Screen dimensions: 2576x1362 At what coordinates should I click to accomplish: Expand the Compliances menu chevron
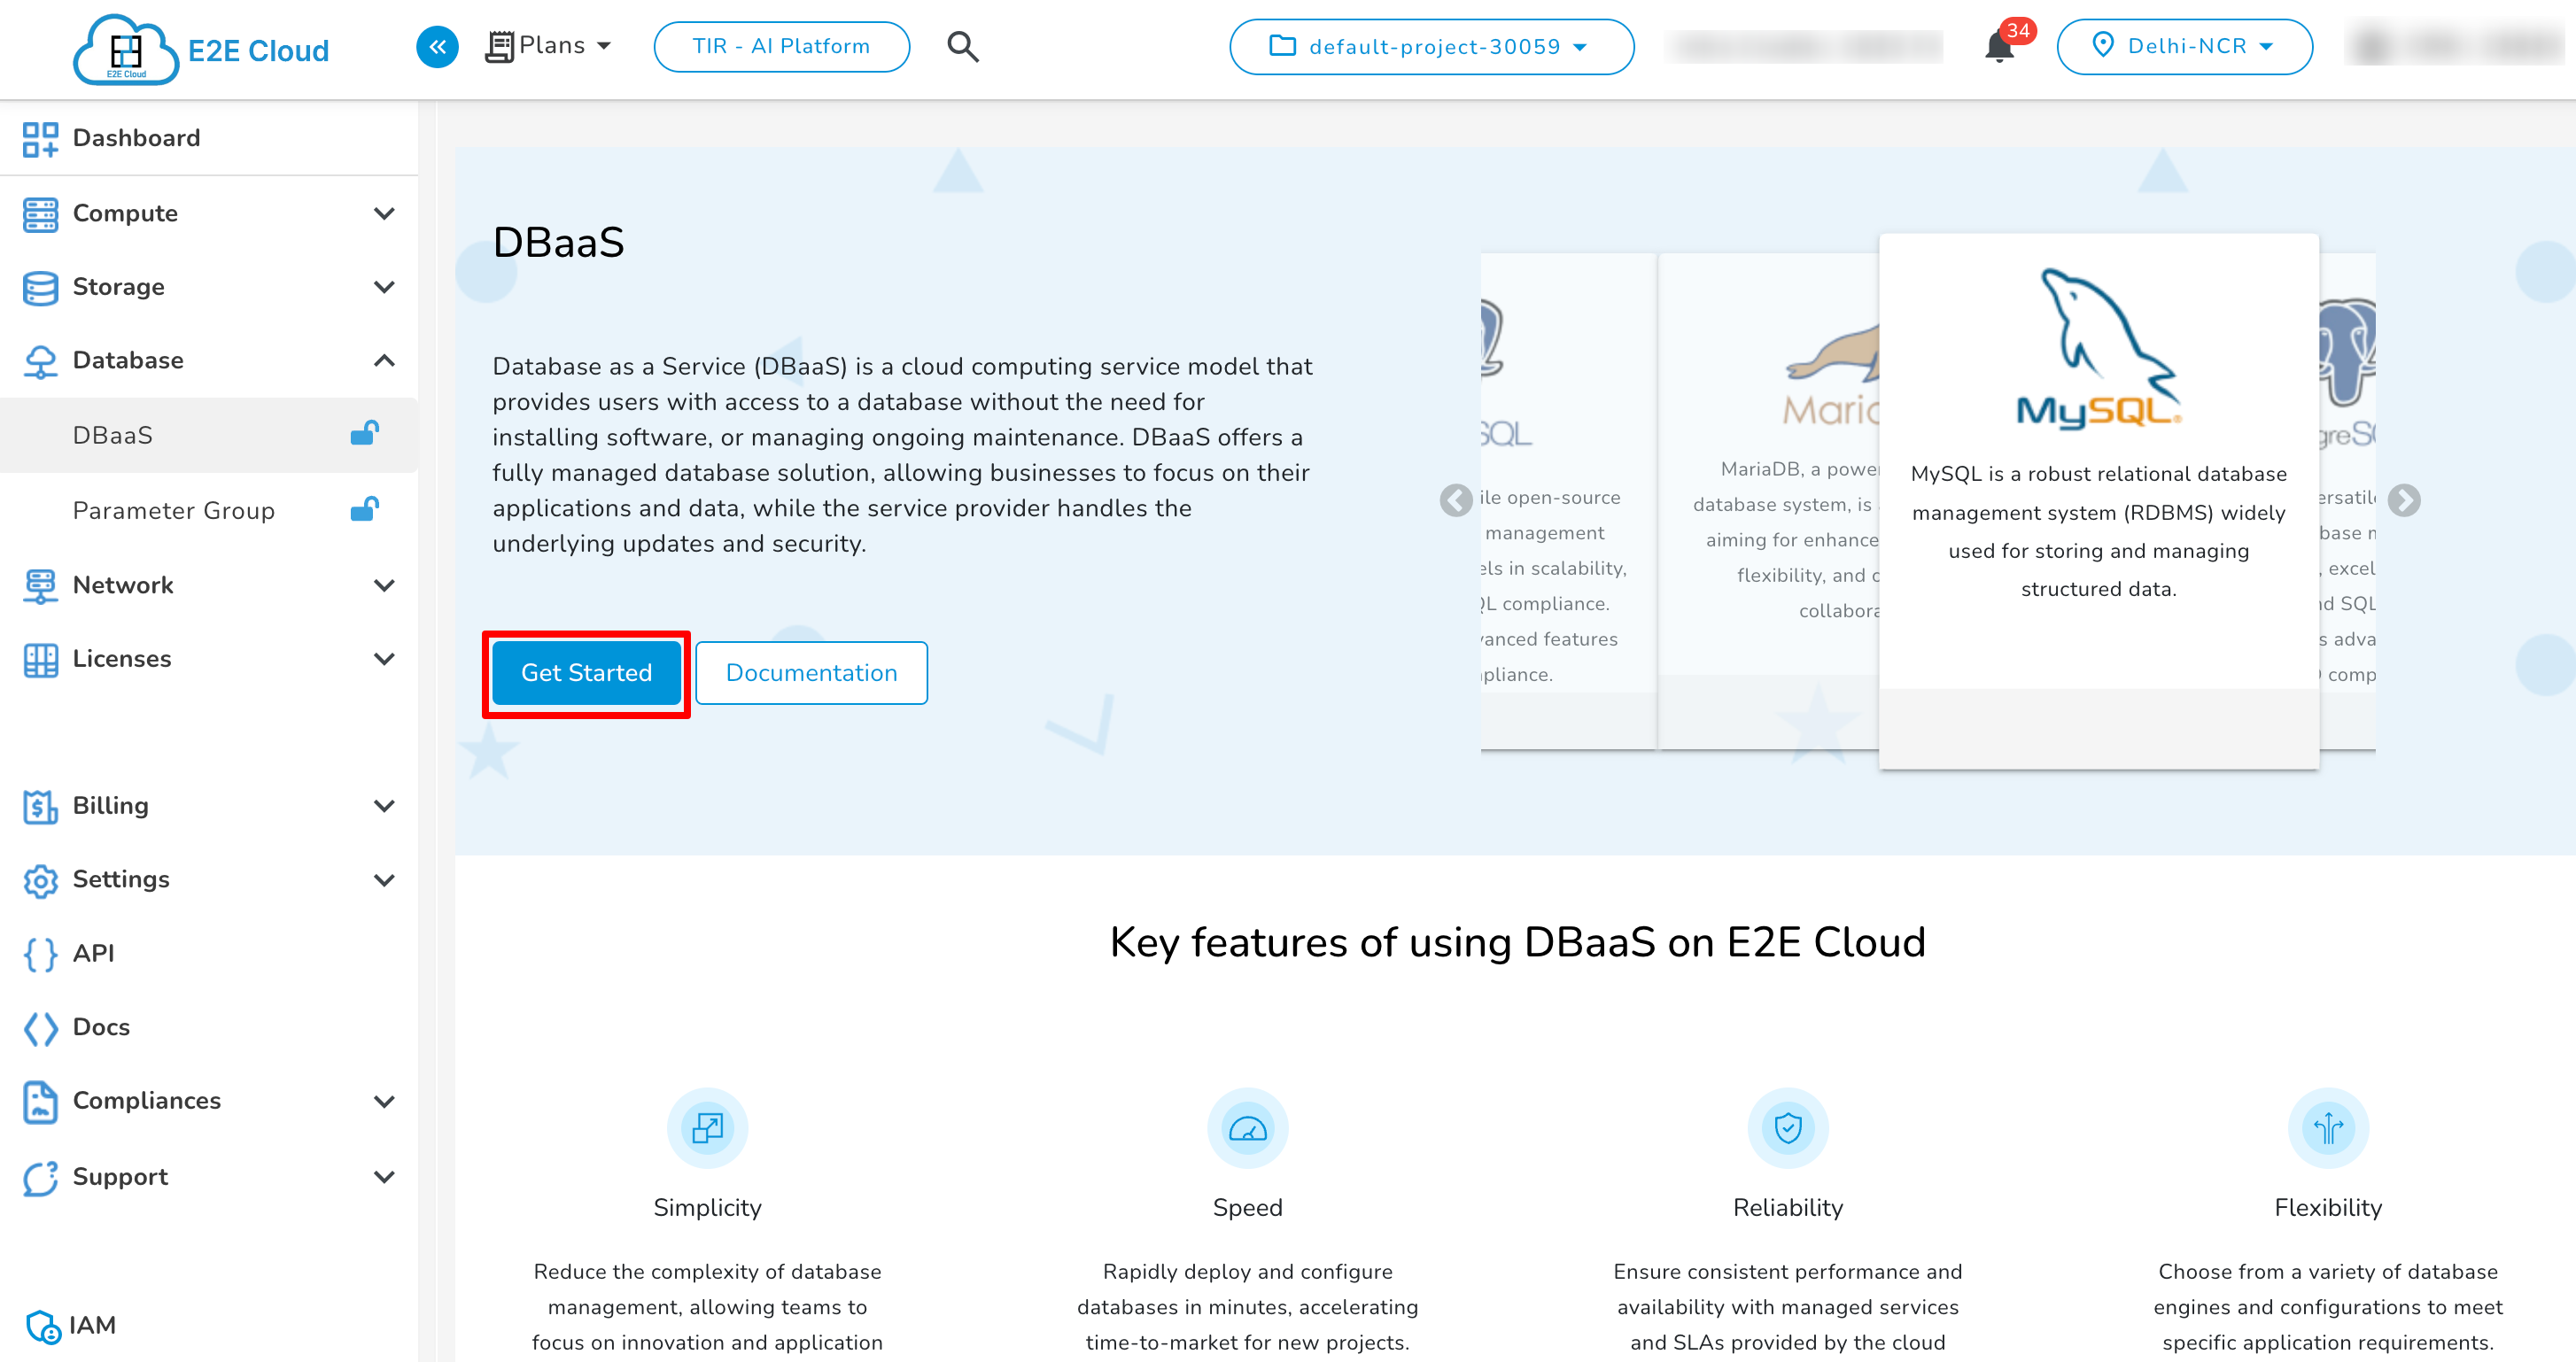pos(384,1101)
